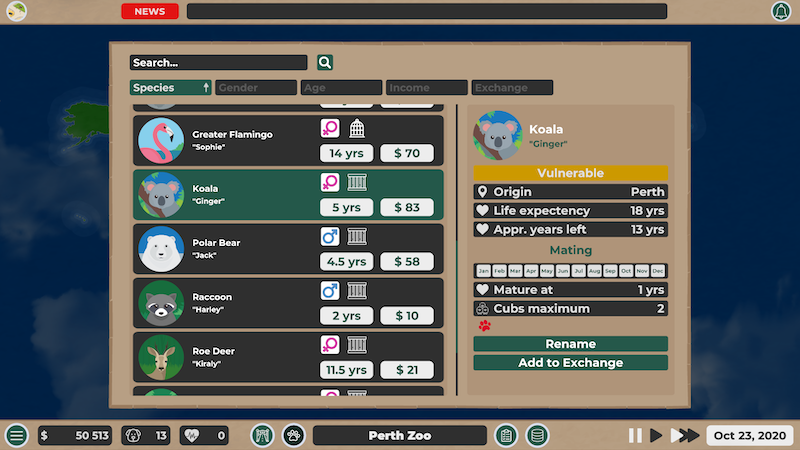The width and height of the screenshot is (800, 450).
Task: Sort the animal list by Gender
Action: pyautogui.click(x=255, y=88)
